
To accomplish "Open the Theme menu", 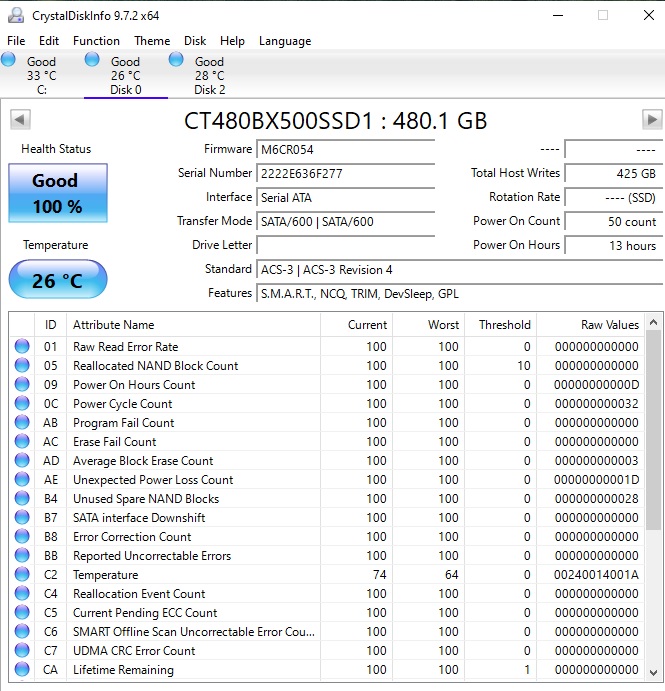I will click(152, 41).
